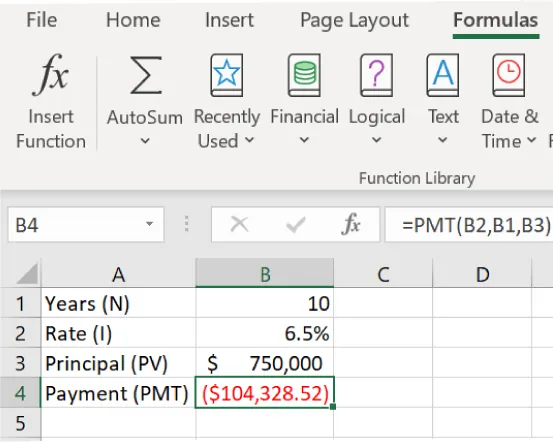Expand the Text functions dropdown arrow
553x442 pixels.
click(443, 140)
